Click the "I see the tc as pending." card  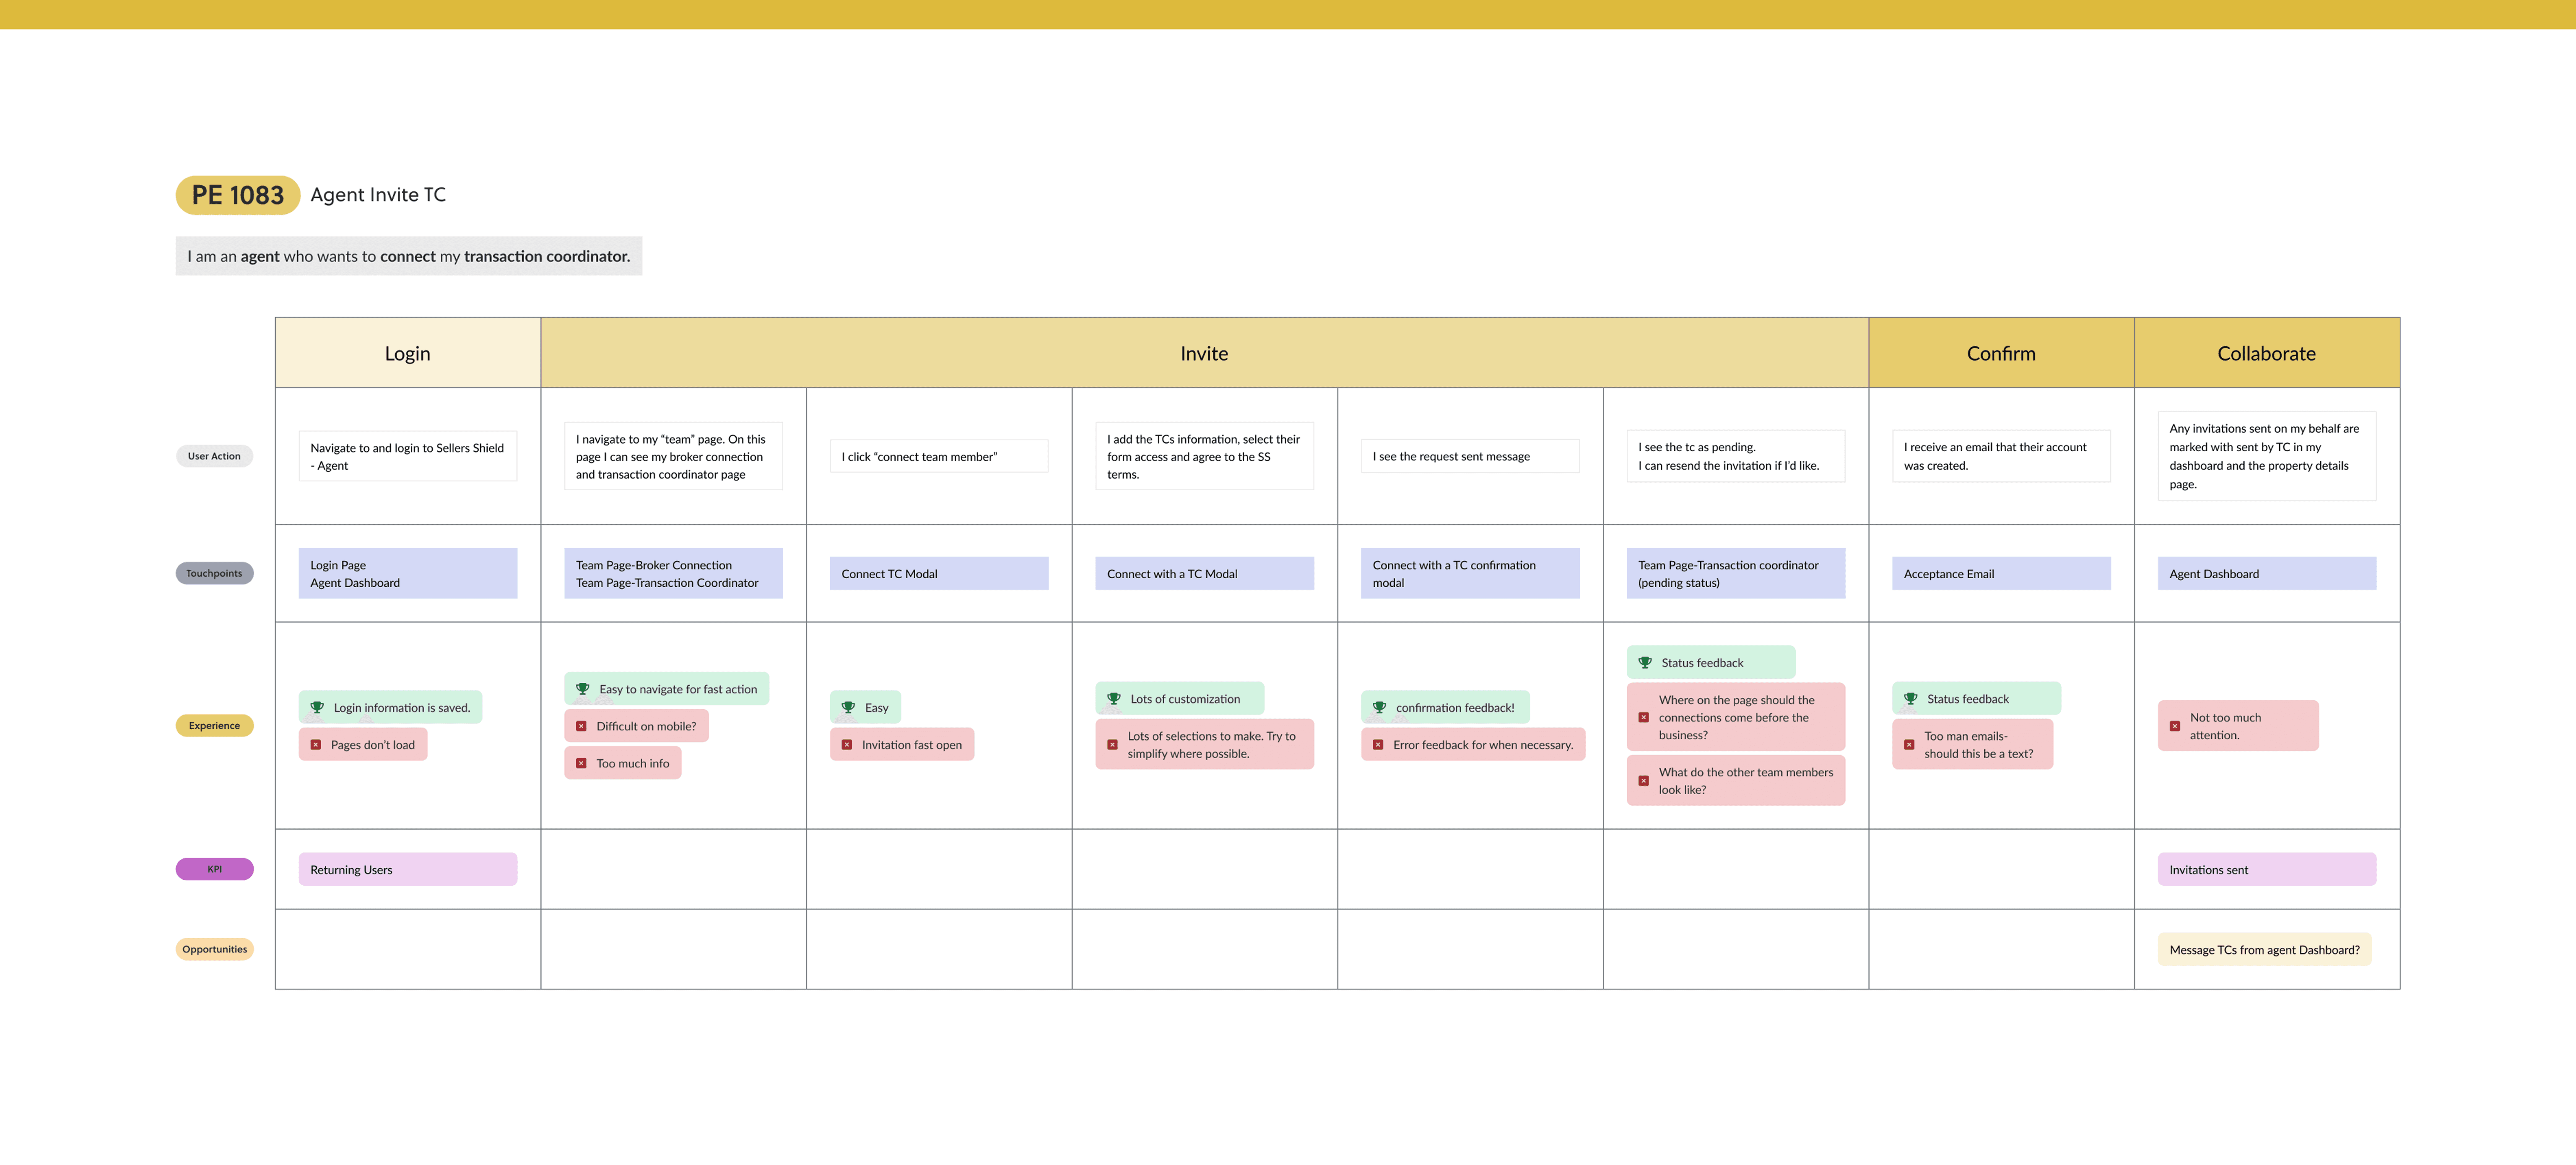(1736, 456)
